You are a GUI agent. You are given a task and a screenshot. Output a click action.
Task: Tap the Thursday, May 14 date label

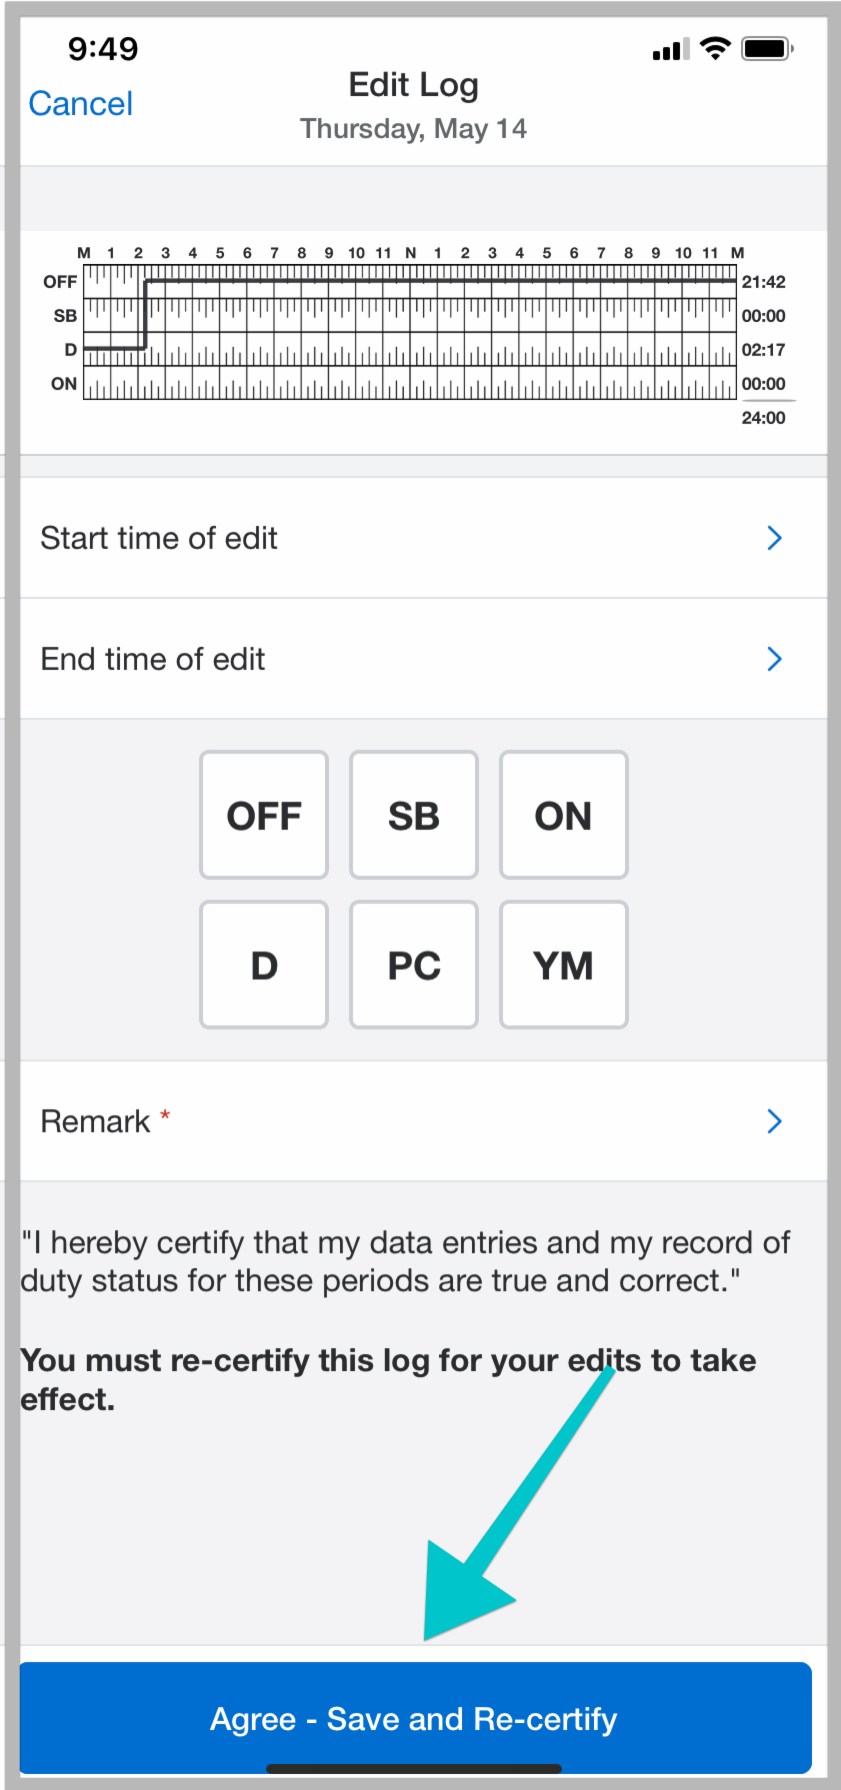[x=413, y=128]
